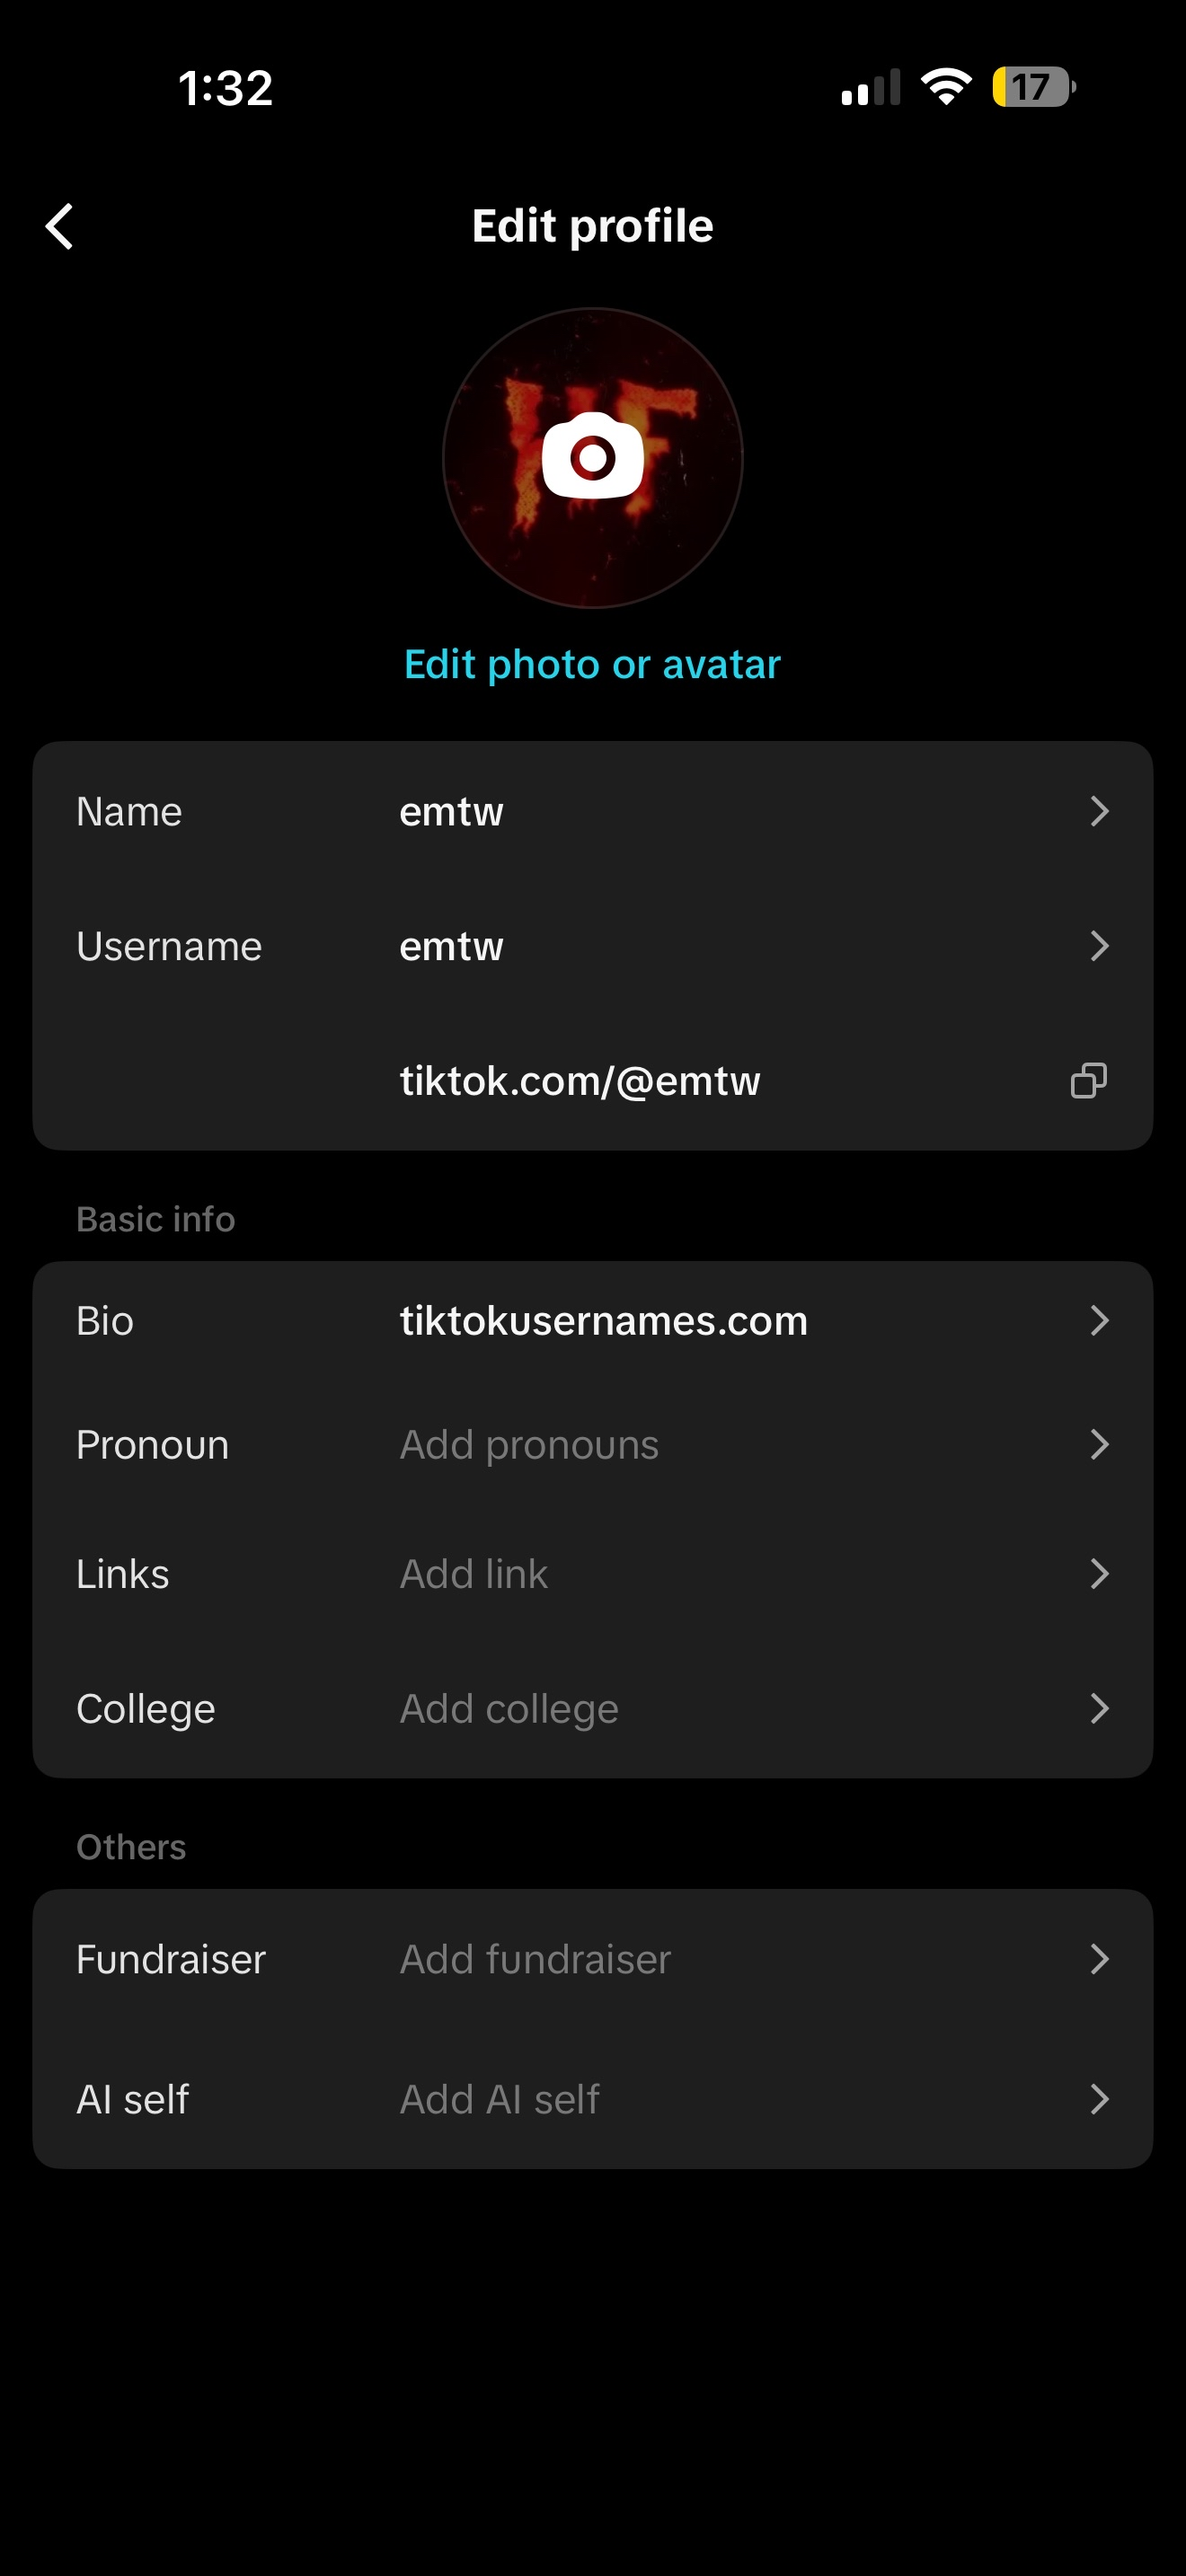Edit the bio text tiktokusernames.com
1186x2576 pixels.
point(603,1320)
